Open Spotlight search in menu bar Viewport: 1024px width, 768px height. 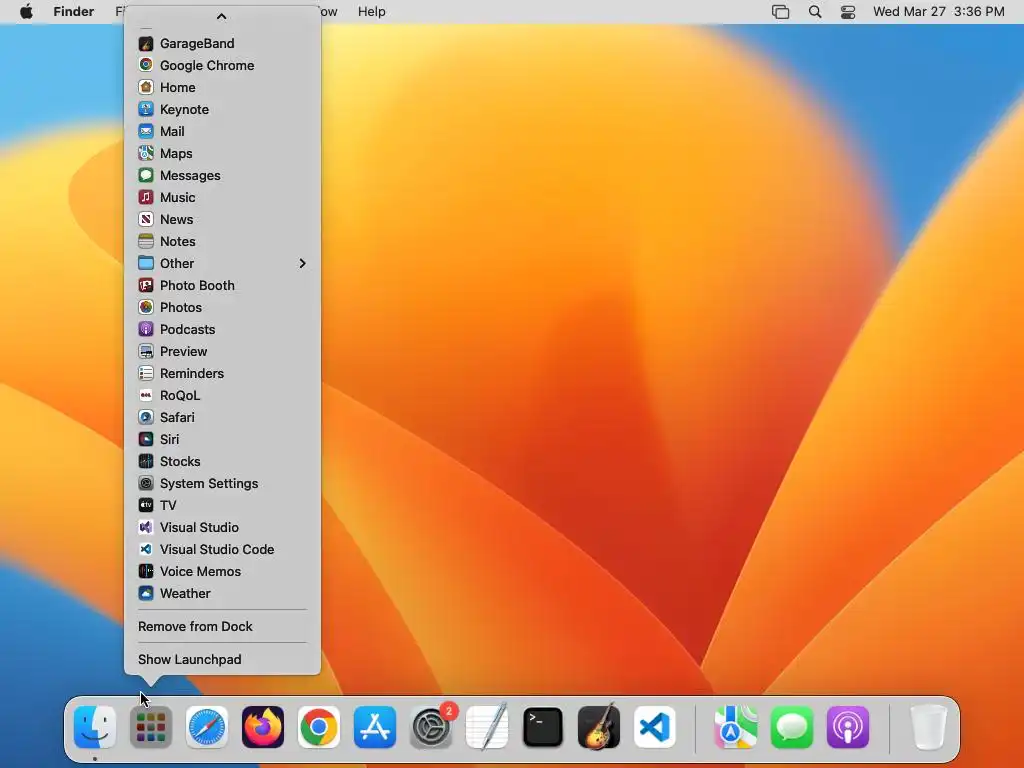tap(815, 12)
